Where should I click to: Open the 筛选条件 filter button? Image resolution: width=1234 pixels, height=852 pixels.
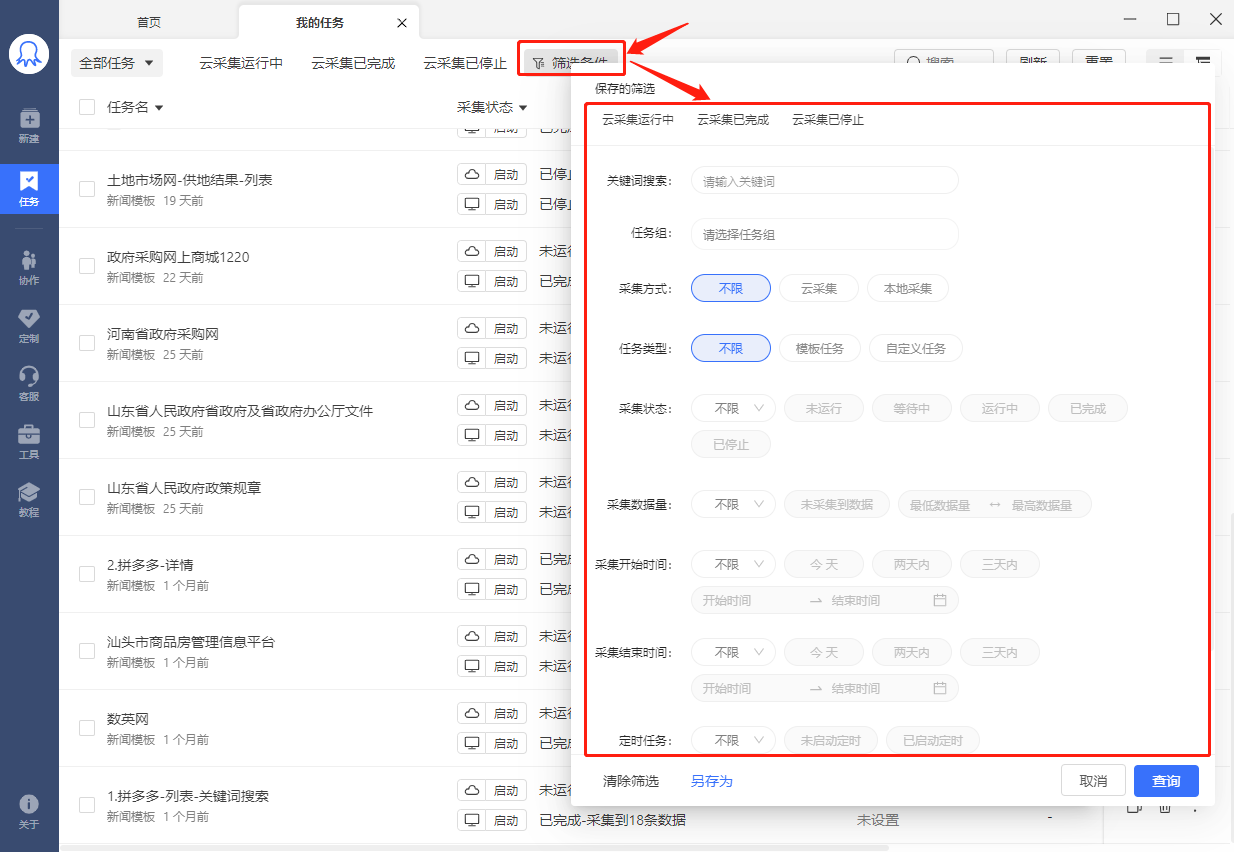tap(572, 63)
